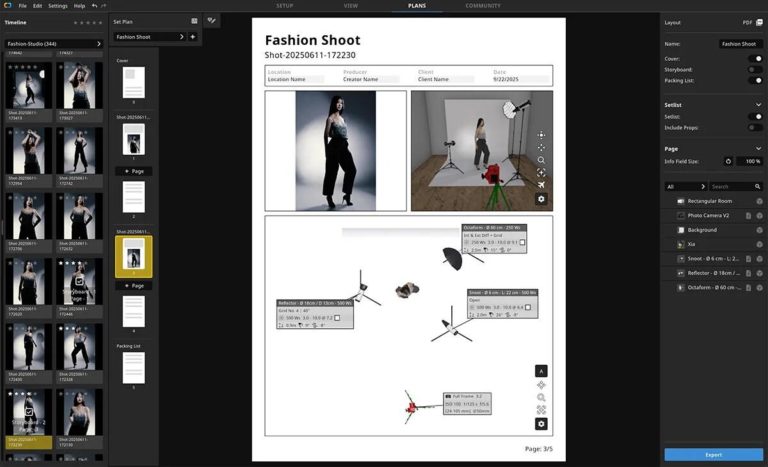
Task: Open the Settings menu
Action: click(58, 6)
